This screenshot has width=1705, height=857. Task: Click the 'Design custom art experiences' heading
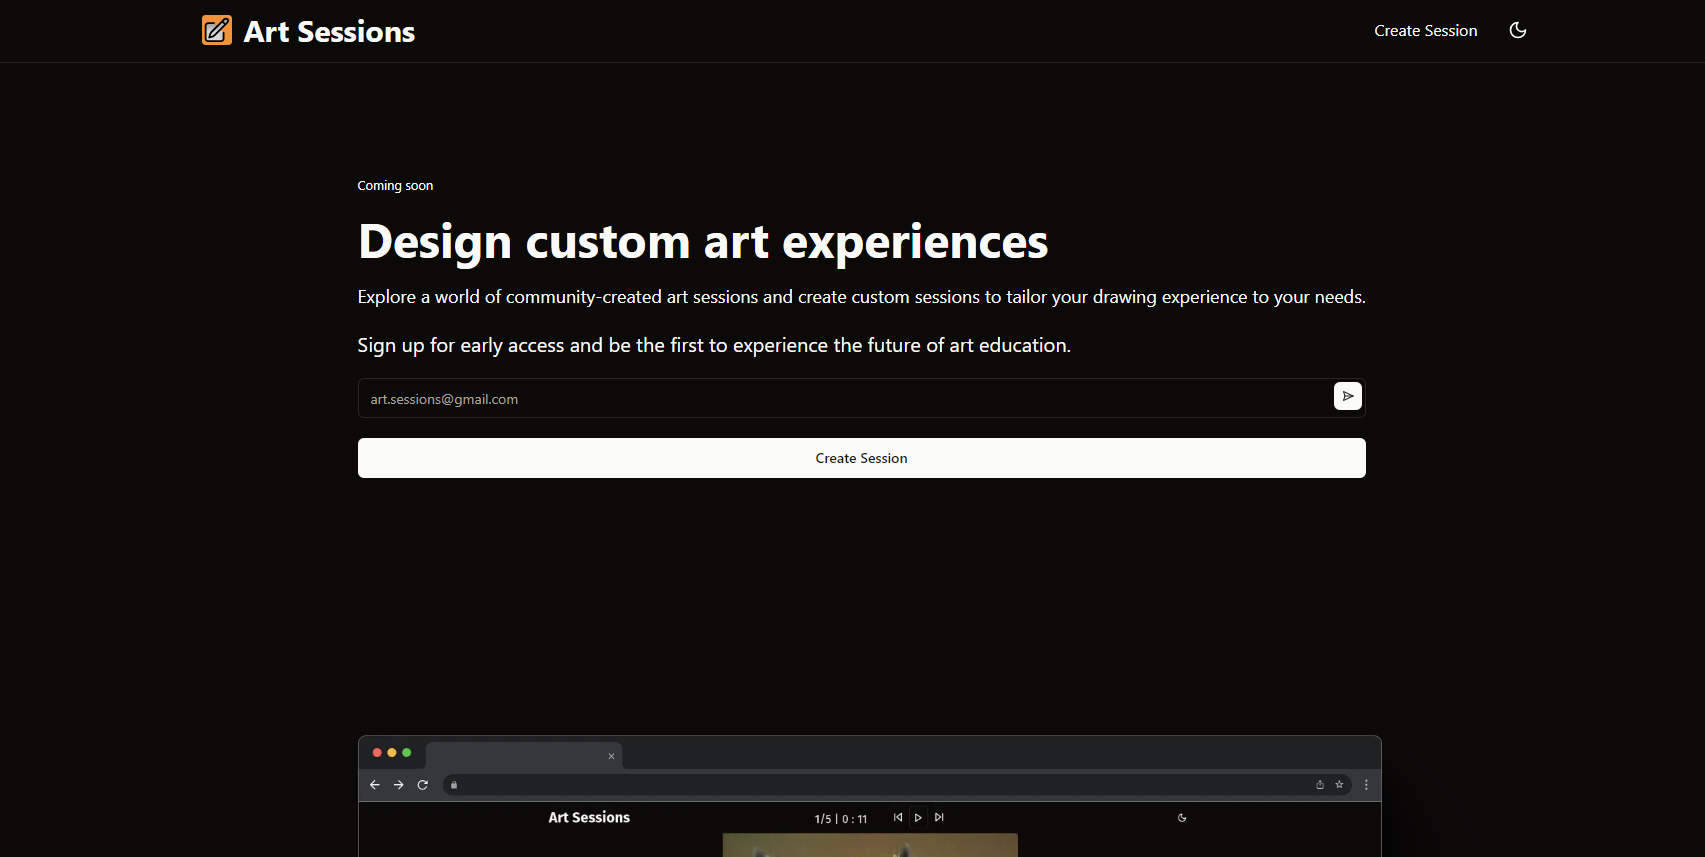pos(703,242)
